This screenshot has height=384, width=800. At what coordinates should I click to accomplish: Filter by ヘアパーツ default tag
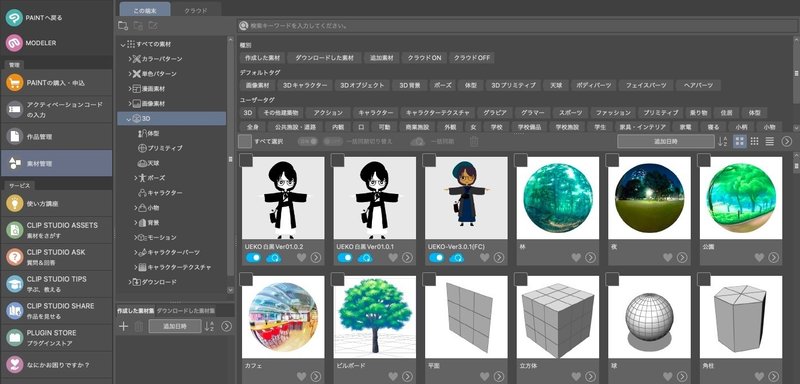click(698, 86)
